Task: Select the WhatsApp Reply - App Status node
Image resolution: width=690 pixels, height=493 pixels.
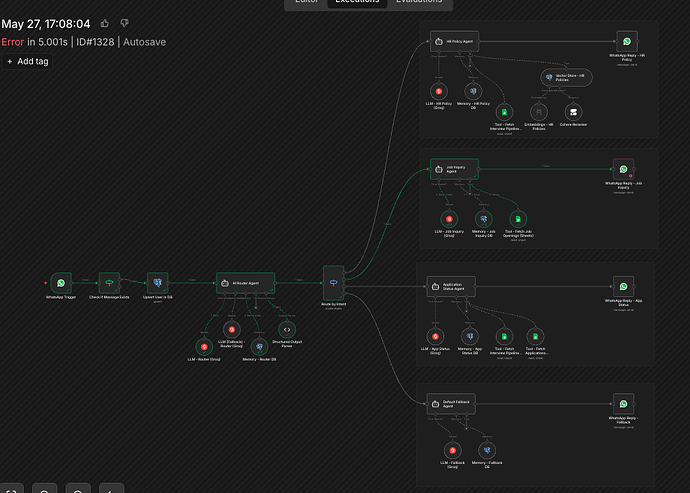Action: 624,287
